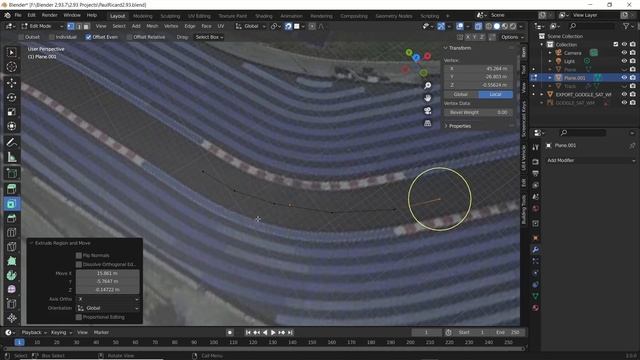Enable face select mode
640x360 pixels.
pyautogui.click(x=86, y=27)
